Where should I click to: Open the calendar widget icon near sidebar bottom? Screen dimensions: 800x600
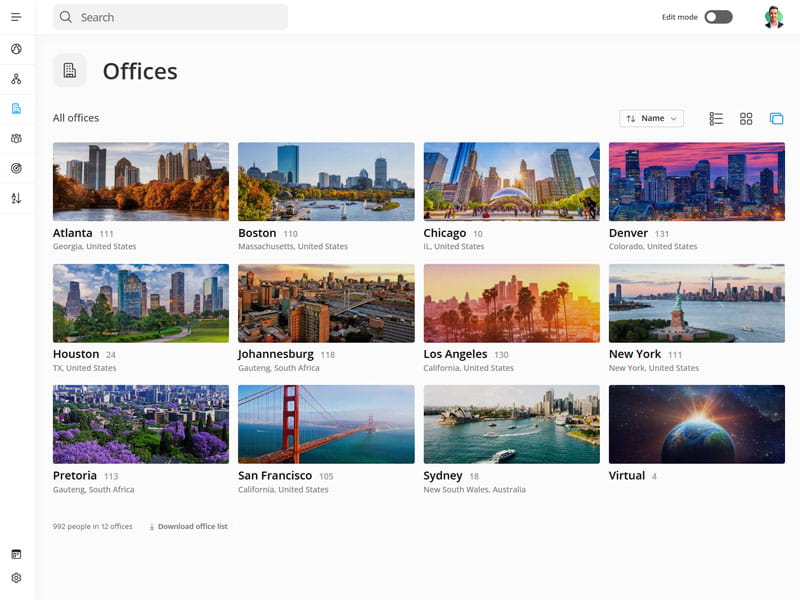click(x=16, y=553)
